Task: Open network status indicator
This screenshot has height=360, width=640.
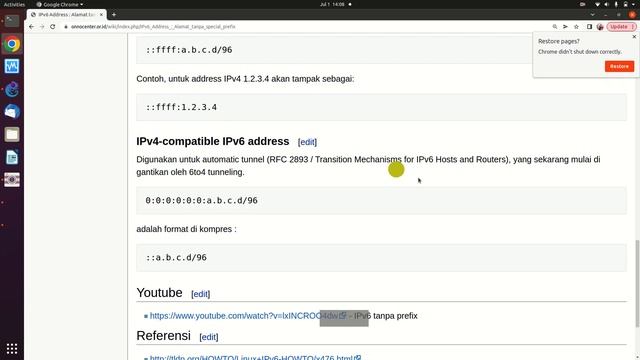Action: pyautogui.click(x=598, y=4)
